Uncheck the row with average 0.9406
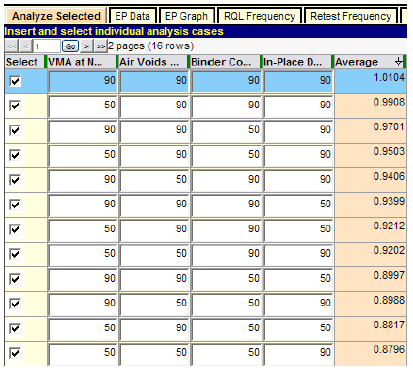 [x=15, y=180]
